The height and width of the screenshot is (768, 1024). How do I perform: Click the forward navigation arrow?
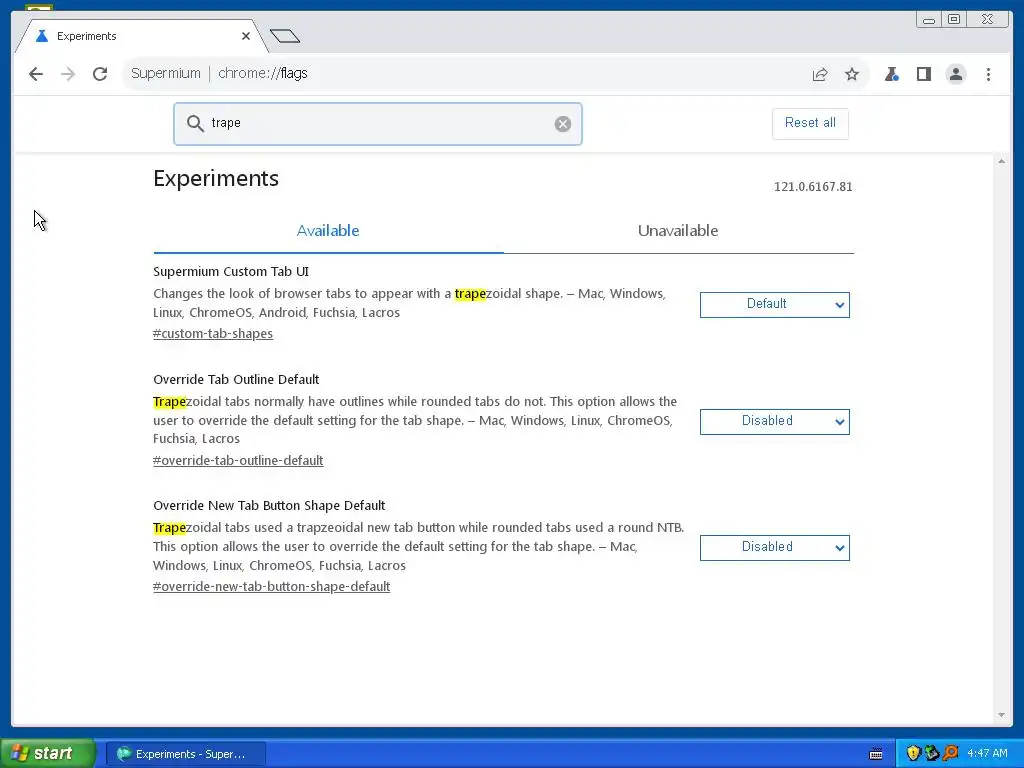[x=68, y=74]
